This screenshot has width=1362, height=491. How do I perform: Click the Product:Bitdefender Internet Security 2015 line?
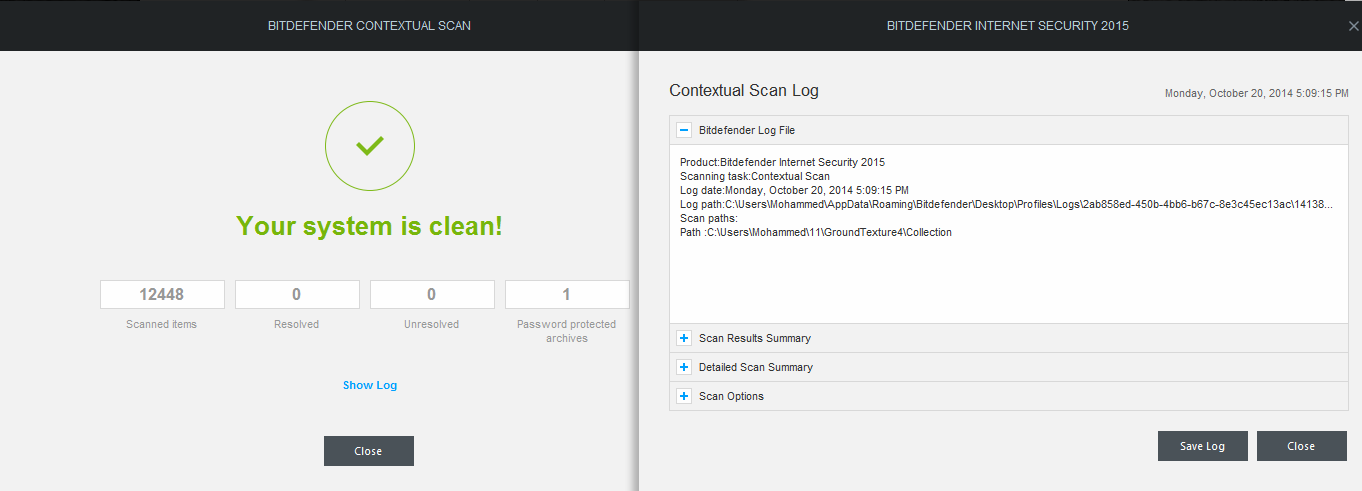point(782,162)
